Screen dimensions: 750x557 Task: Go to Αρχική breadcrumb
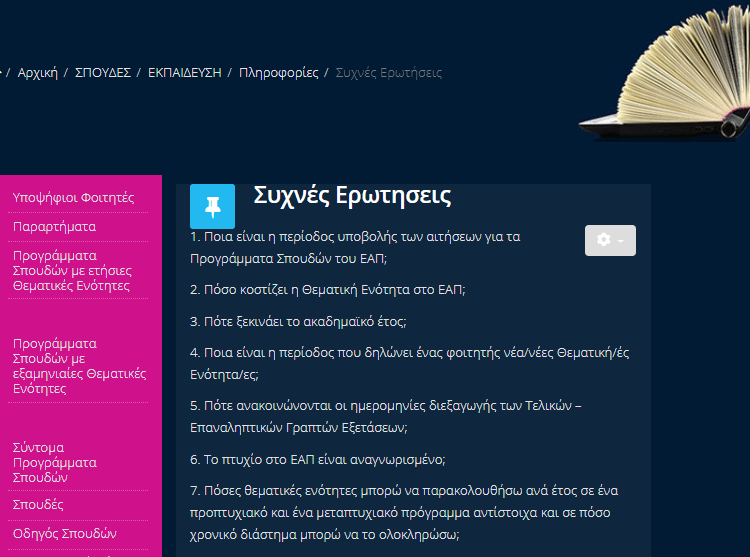(38, 73)
